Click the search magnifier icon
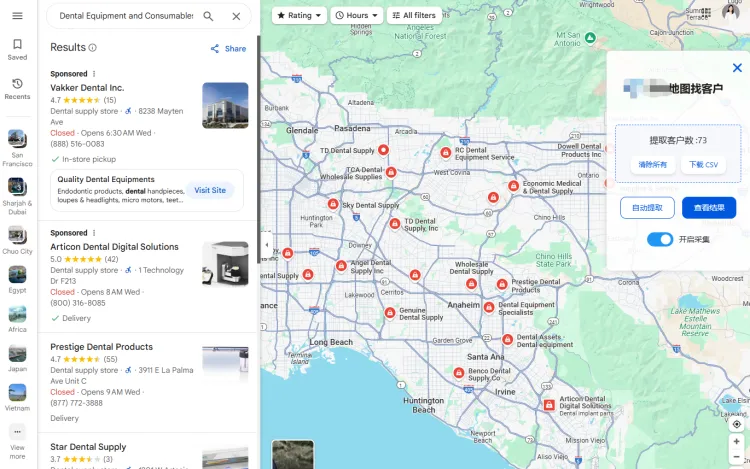Image resolution: width=750 pixels, height=469 pixels. (x=208, y=16)
